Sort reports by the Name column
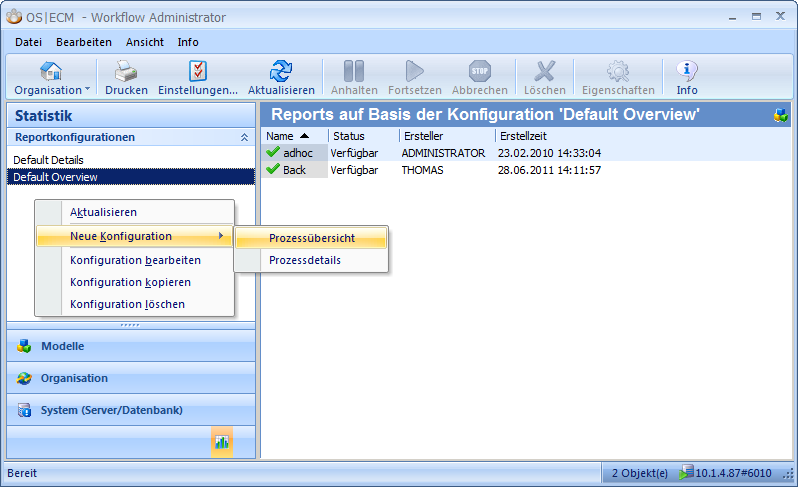798x487 pixels. pos(281,136)
